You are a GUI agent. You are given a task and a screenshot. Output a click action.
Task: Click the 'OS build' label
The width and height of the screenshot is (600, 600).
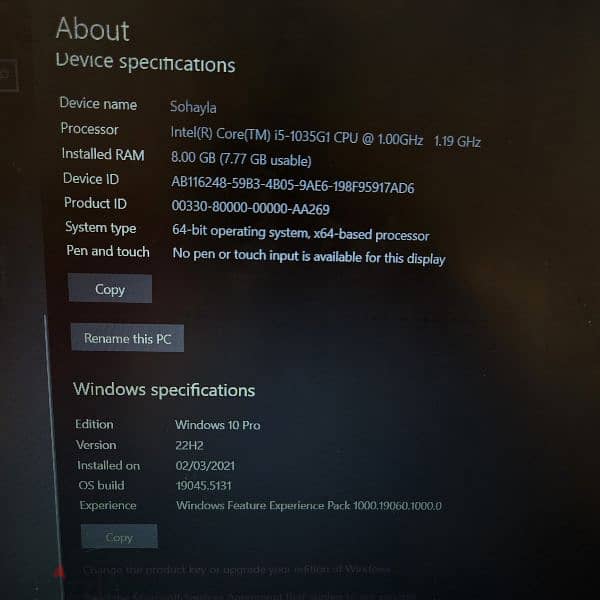pyautogui.click(x=101, y=485)
